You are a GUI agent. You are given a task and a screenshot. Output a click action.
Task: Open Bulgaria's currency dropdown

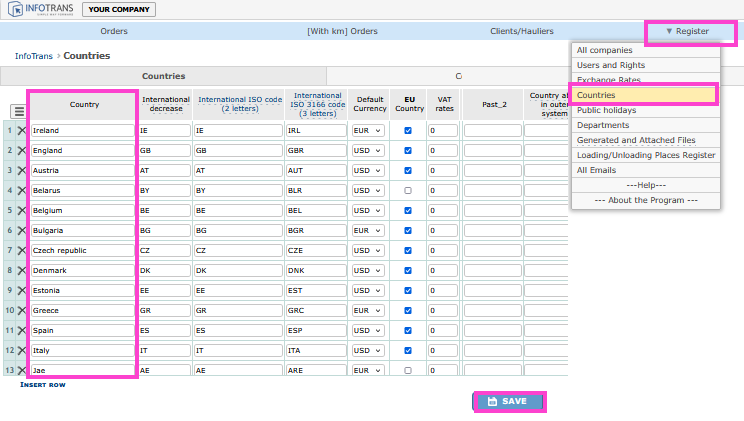point(368,230)
